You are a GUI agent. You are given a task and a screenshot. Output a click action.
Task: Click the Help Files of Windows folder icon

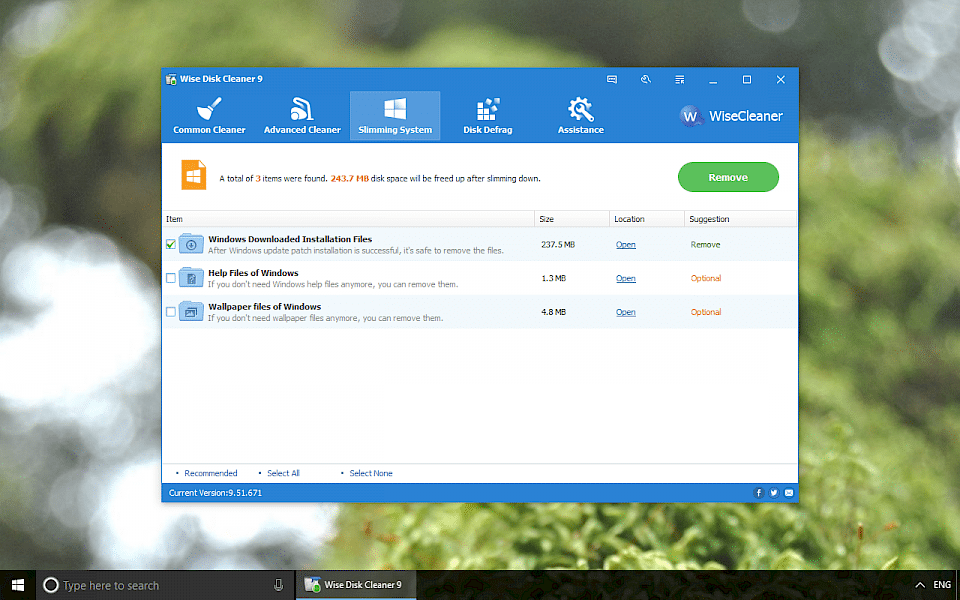click(x=191, y=277)
